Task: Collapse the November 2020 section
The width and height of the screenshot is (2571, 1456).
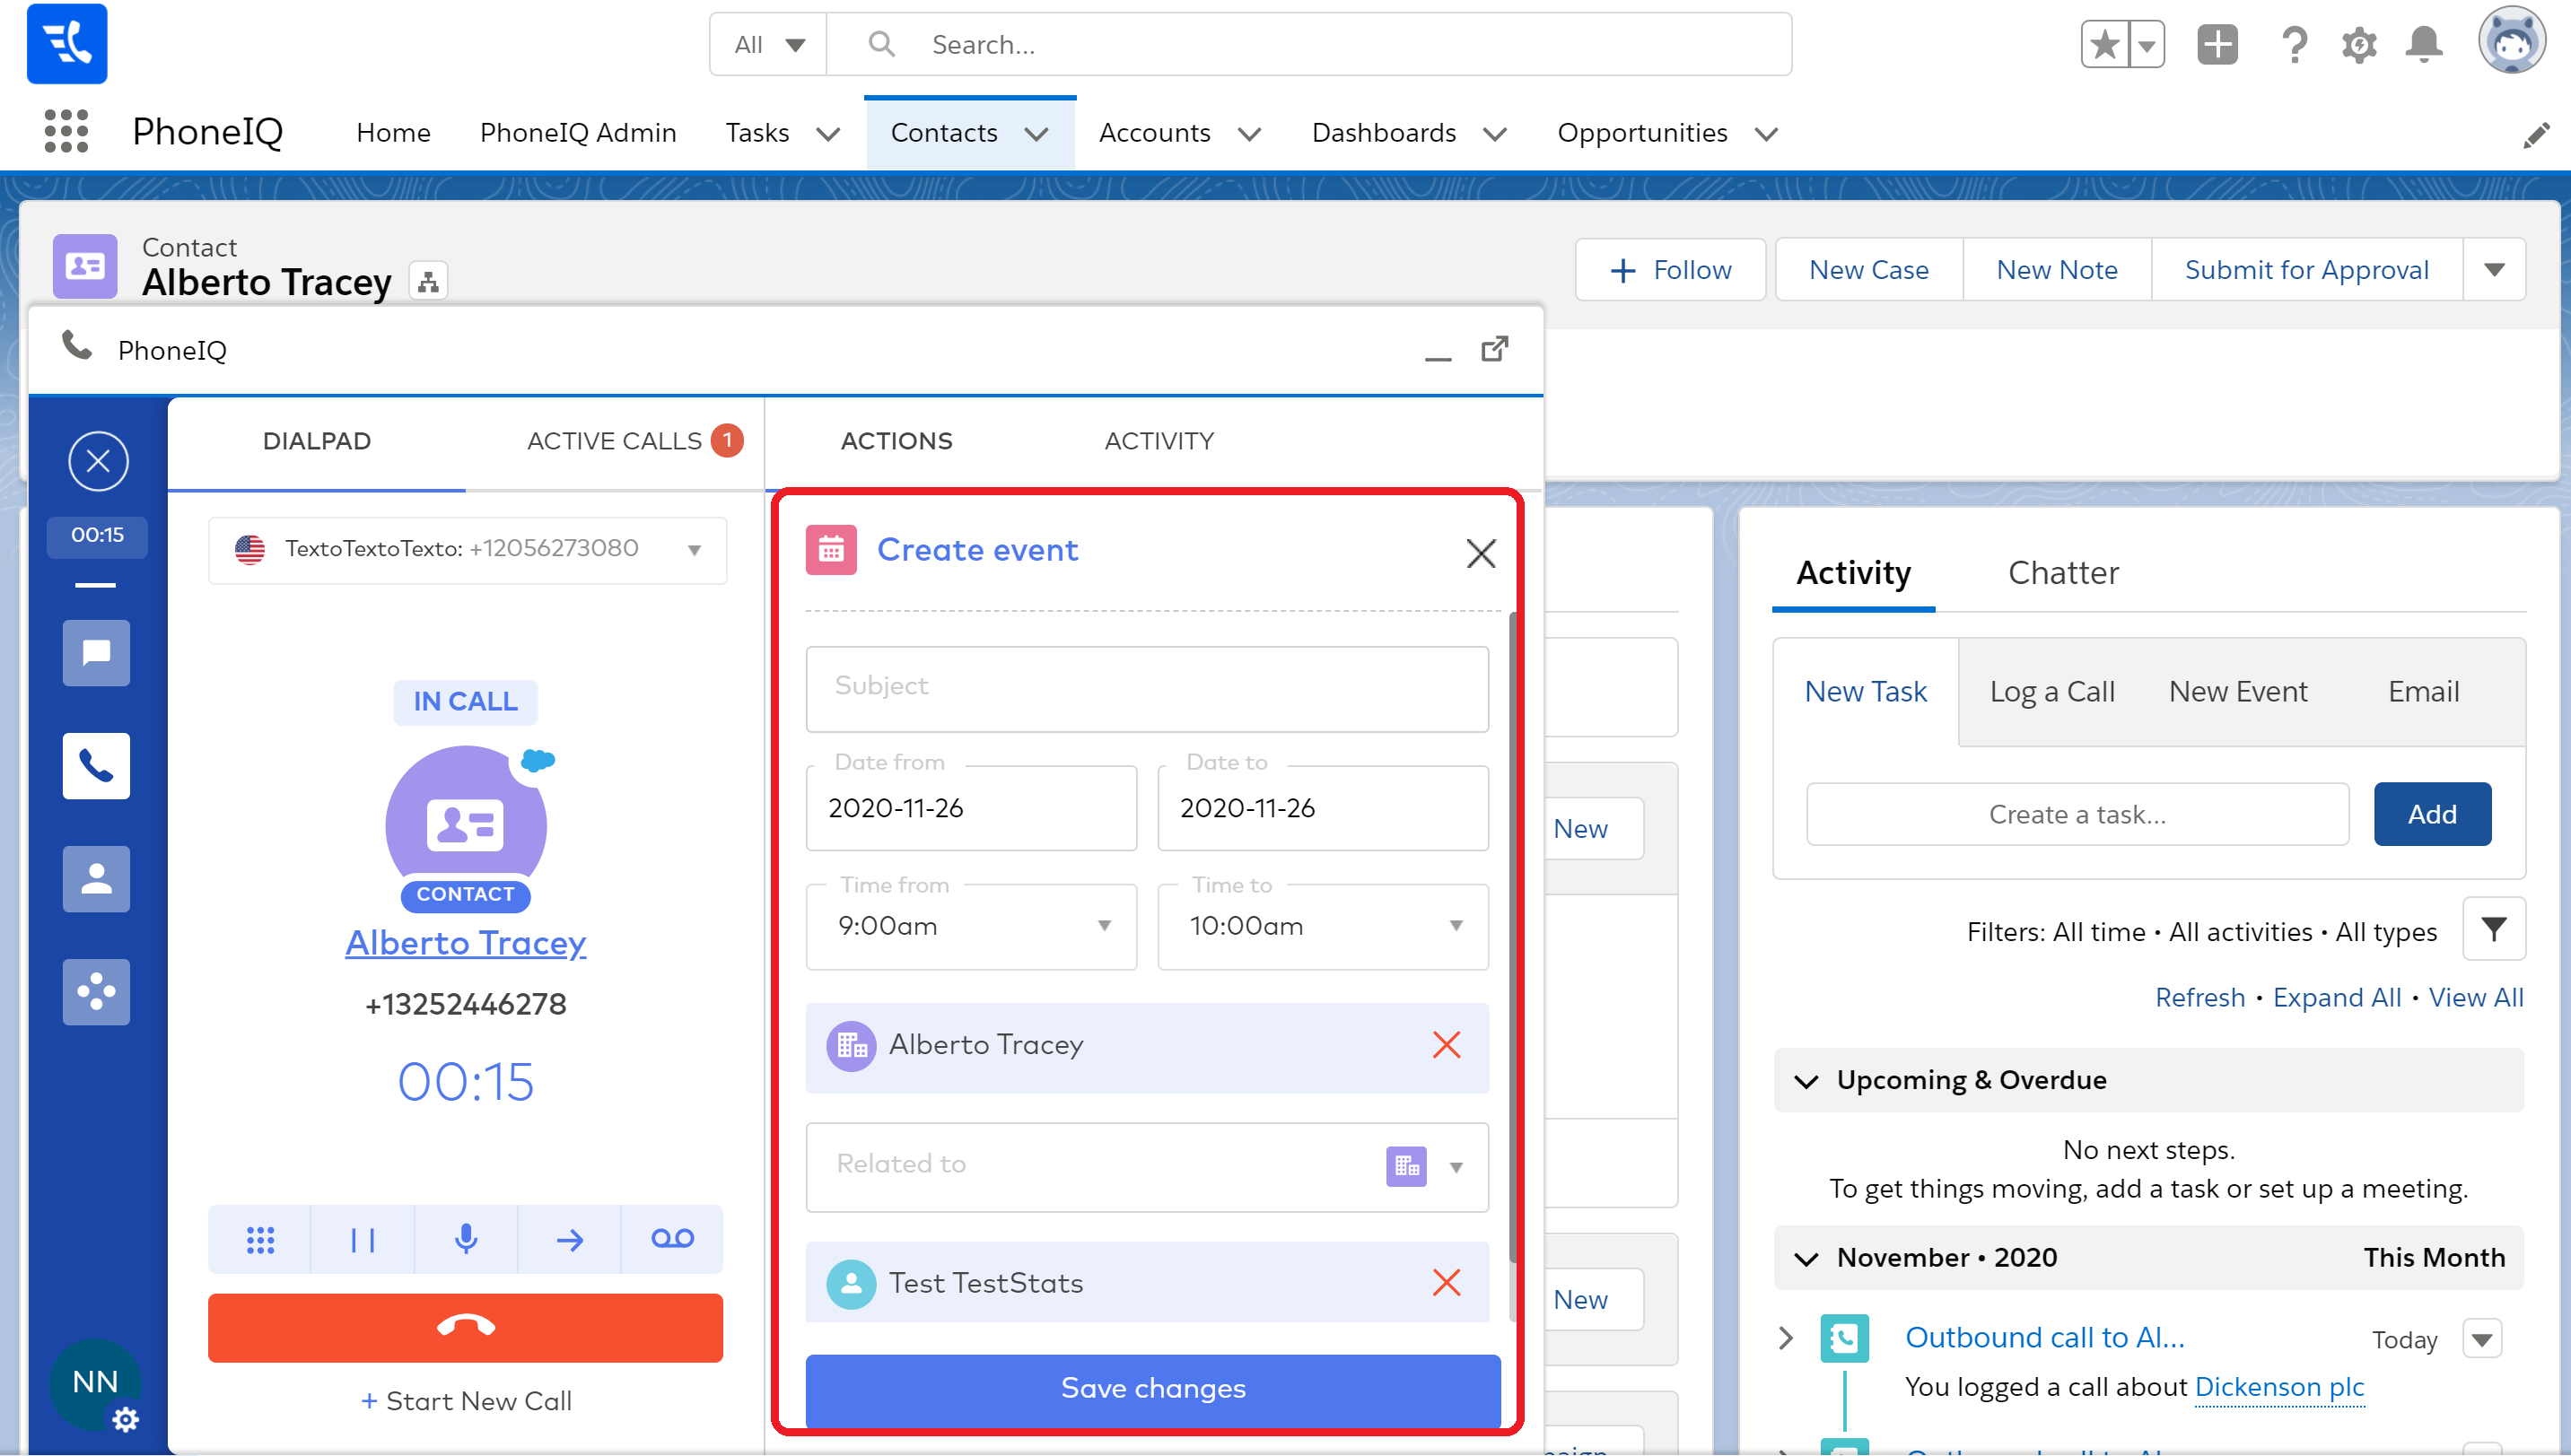Action: point(1806,1258)
